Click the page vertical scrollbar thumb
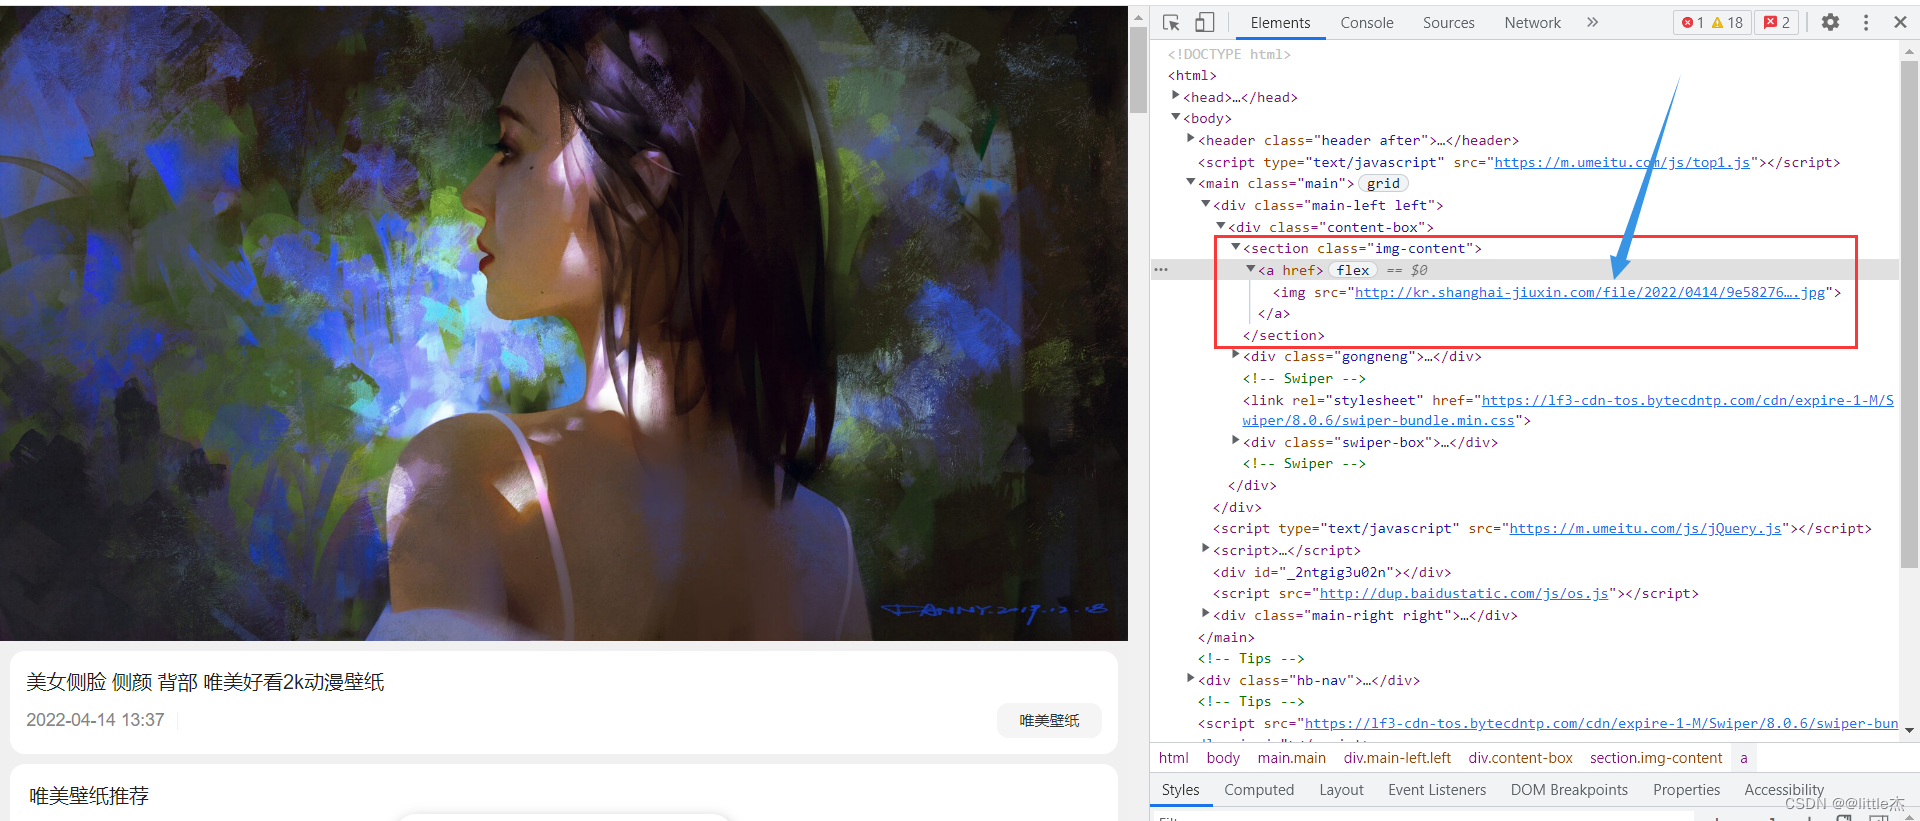 [1138, 69]
